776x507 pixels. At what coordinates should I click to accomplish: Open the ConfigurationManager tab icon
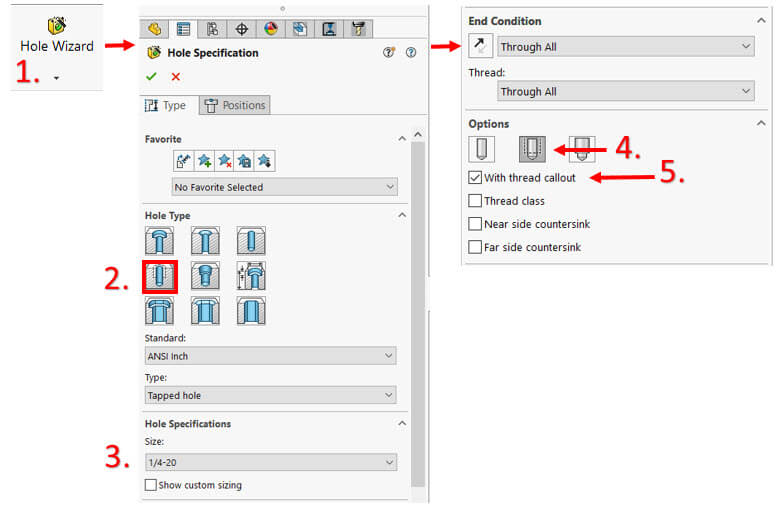pyautogui.click(x=212, y=29)
